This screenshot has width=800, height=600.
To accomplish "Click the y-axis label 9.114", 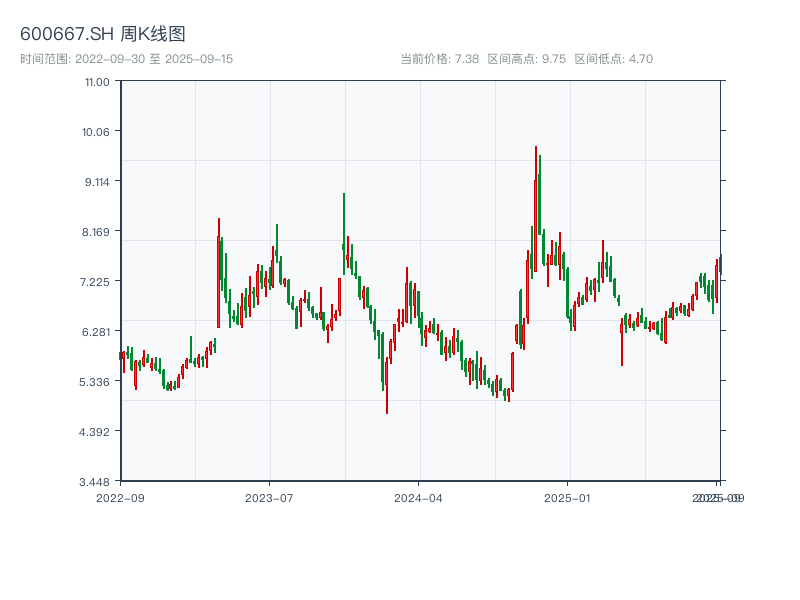I will point(97,182).
